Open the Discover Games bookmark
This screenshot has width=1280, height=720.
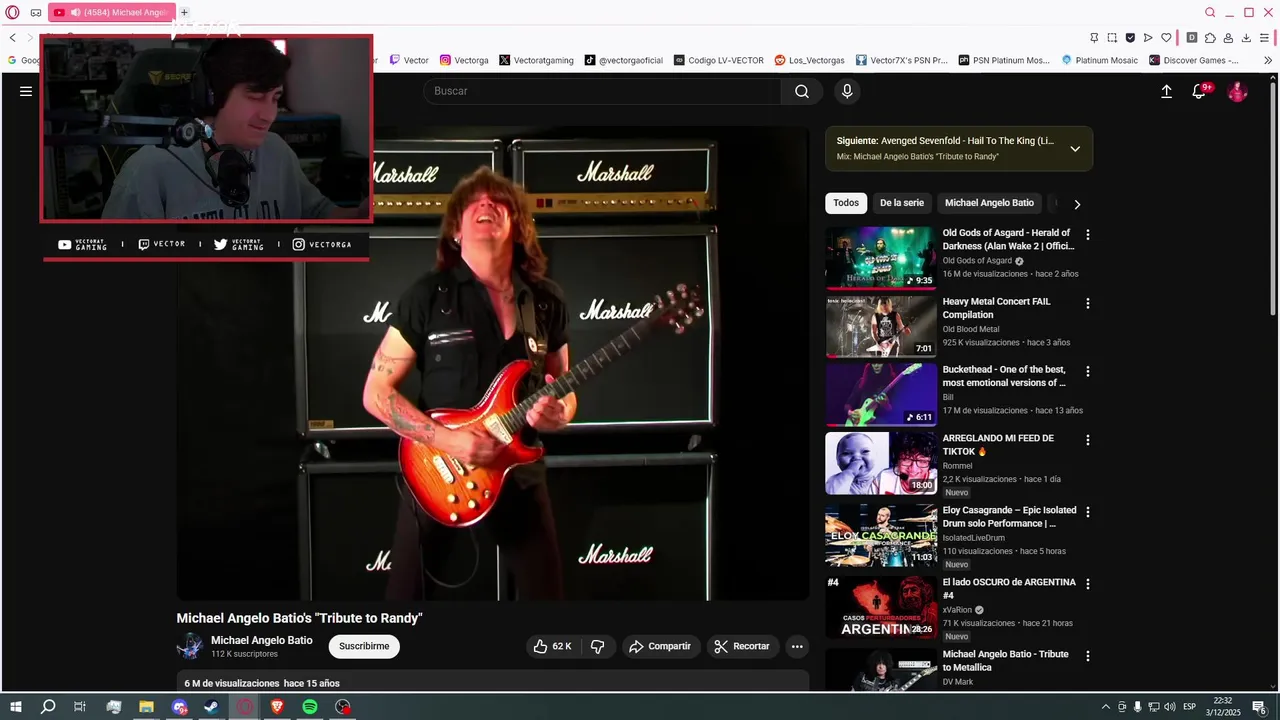[1194, 60]
